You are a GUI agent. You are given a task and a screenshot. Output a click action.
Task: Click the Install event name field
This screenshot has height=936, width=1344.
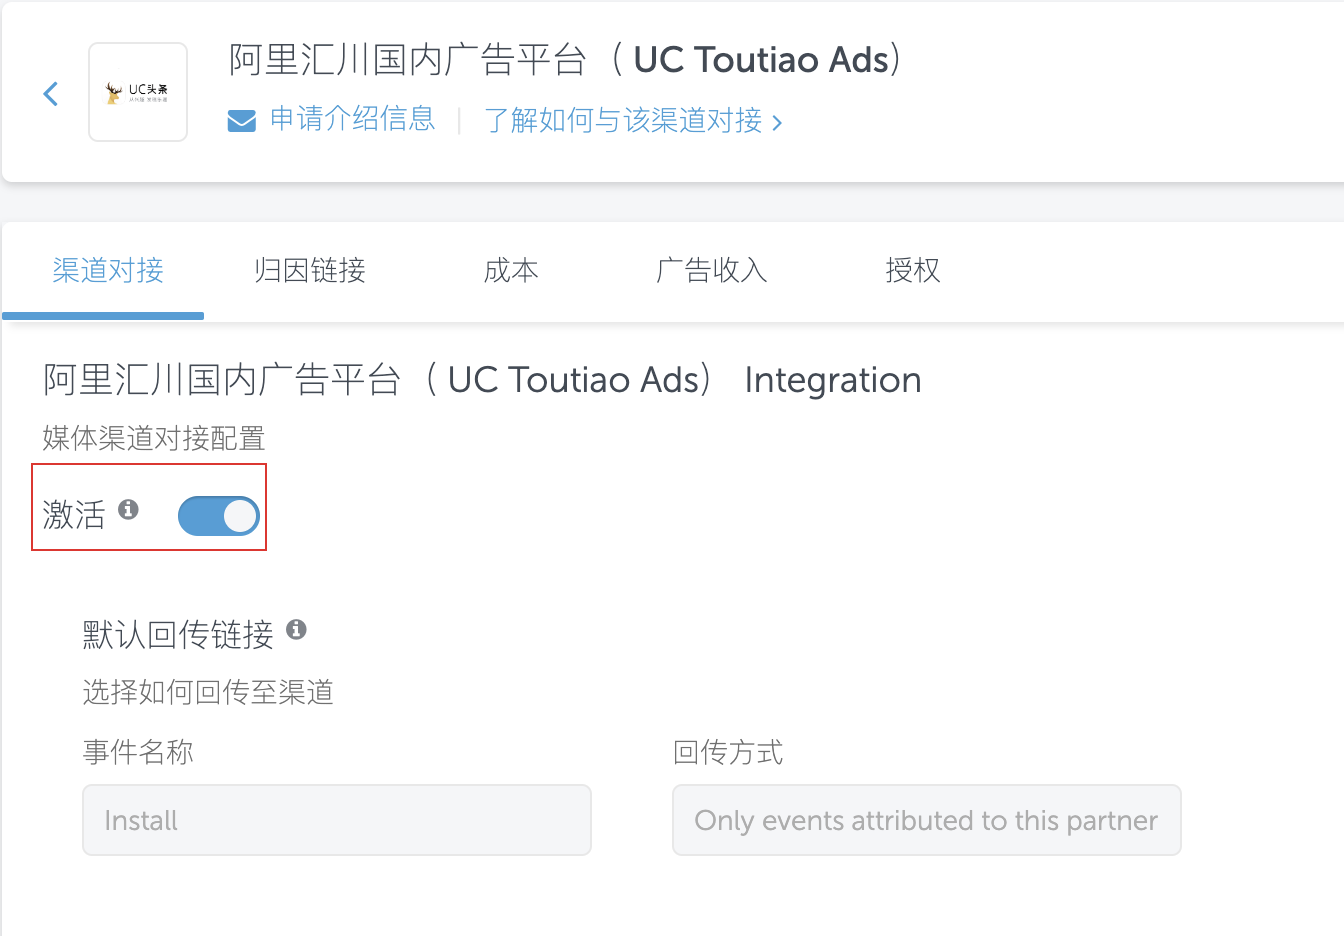pyautogui.click(x=337, y=820)
